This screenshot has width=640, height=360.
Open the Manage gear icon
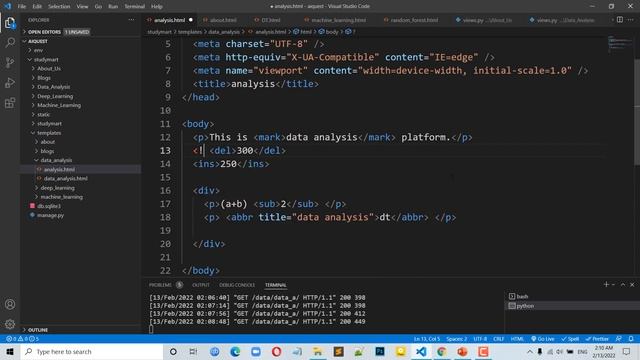tap(10, 324)
